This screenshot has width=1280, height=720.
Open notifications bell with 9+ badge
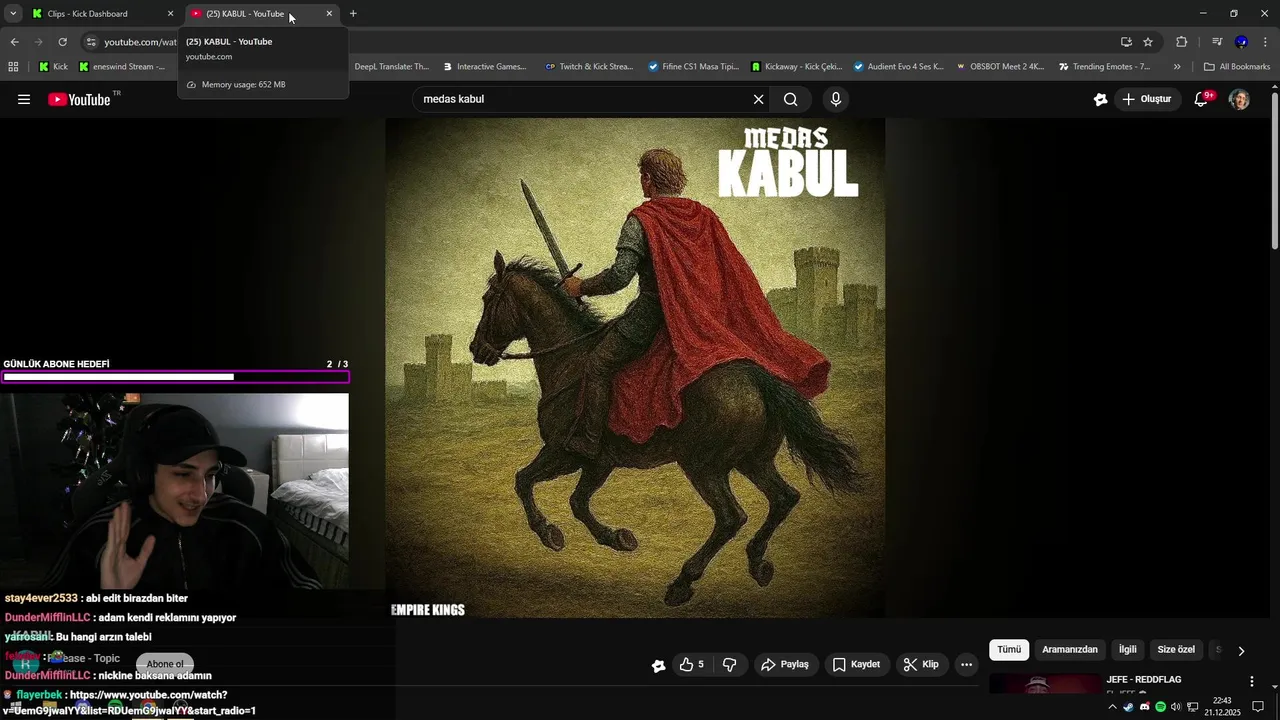point(1203,99)
